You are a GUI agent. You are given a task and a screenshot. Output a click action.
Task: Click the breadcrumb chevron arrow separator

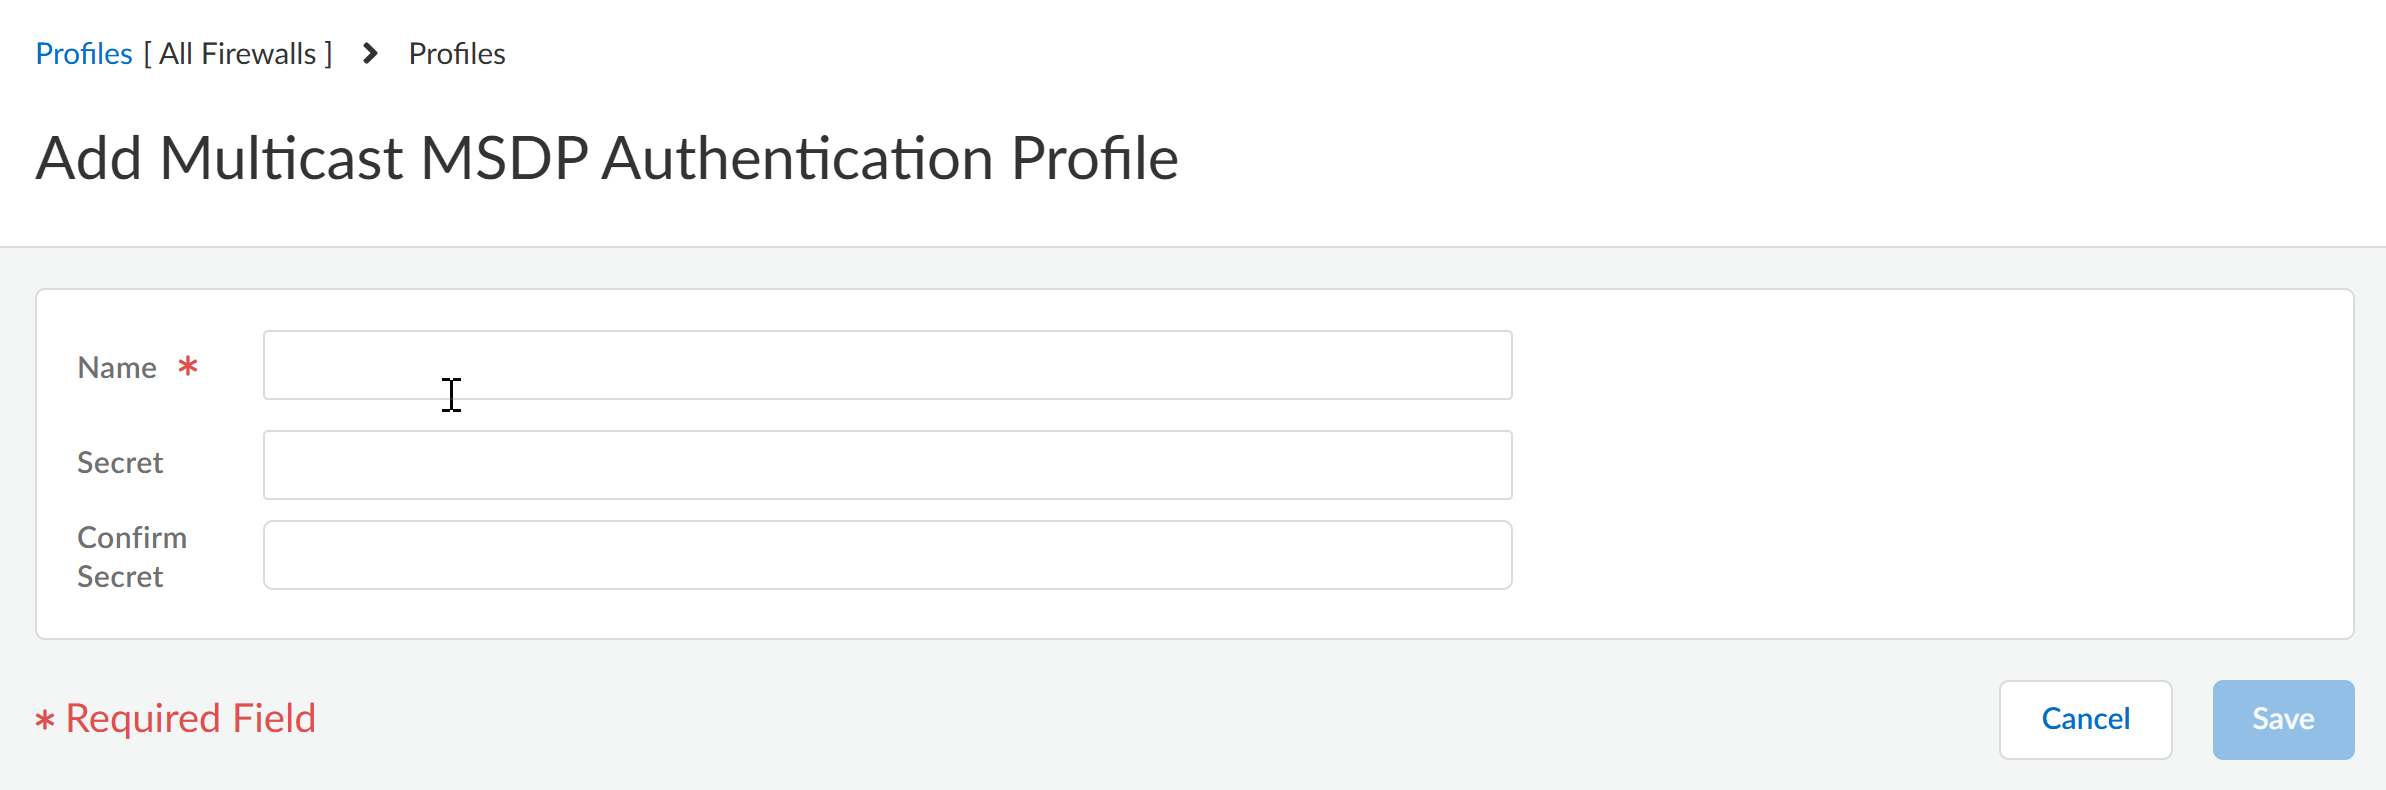click(370, 54)
